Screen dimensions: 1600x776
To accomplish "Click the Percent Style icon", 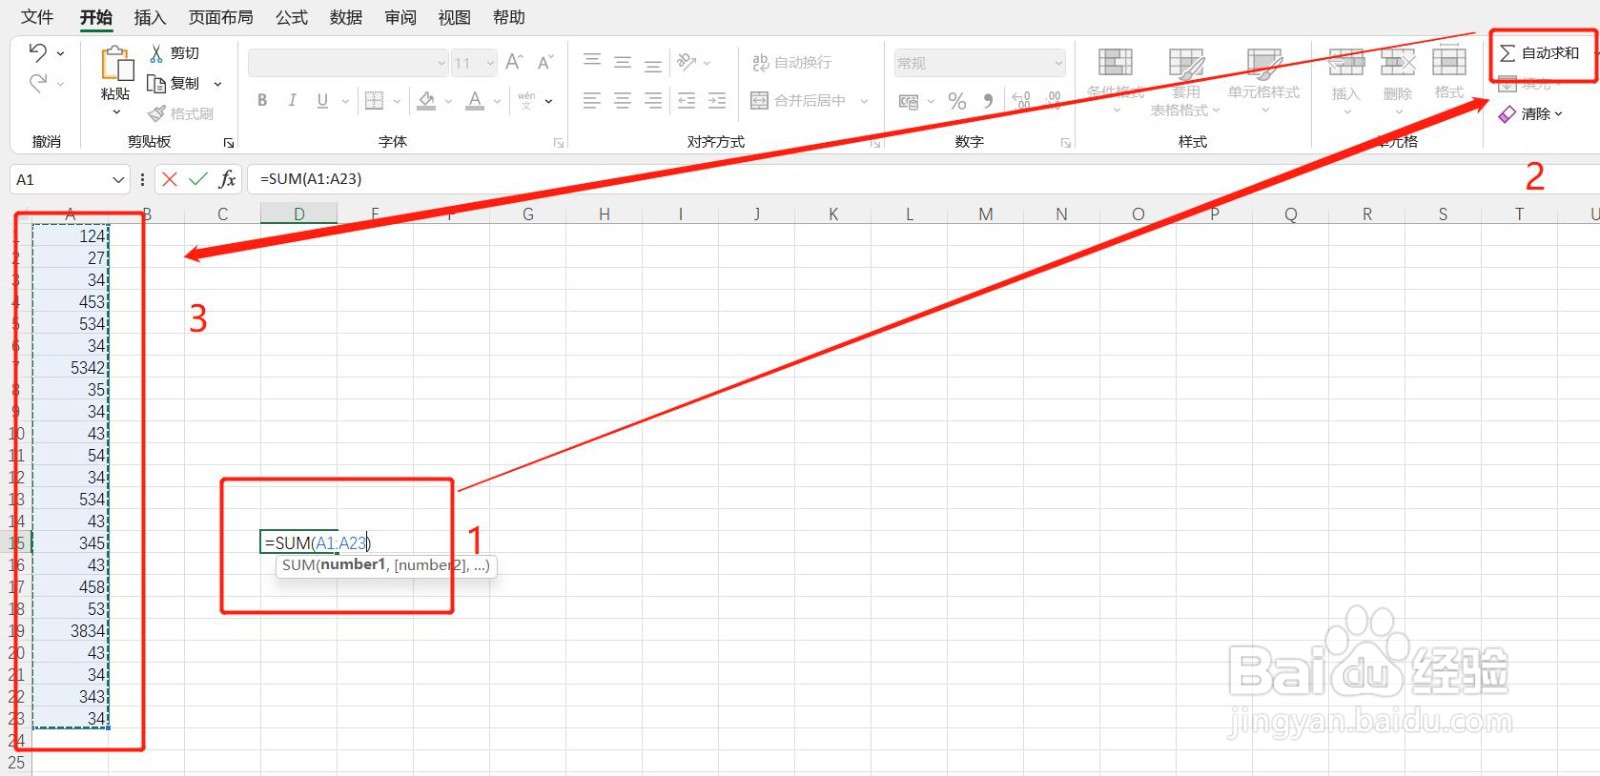I will 957,101.
